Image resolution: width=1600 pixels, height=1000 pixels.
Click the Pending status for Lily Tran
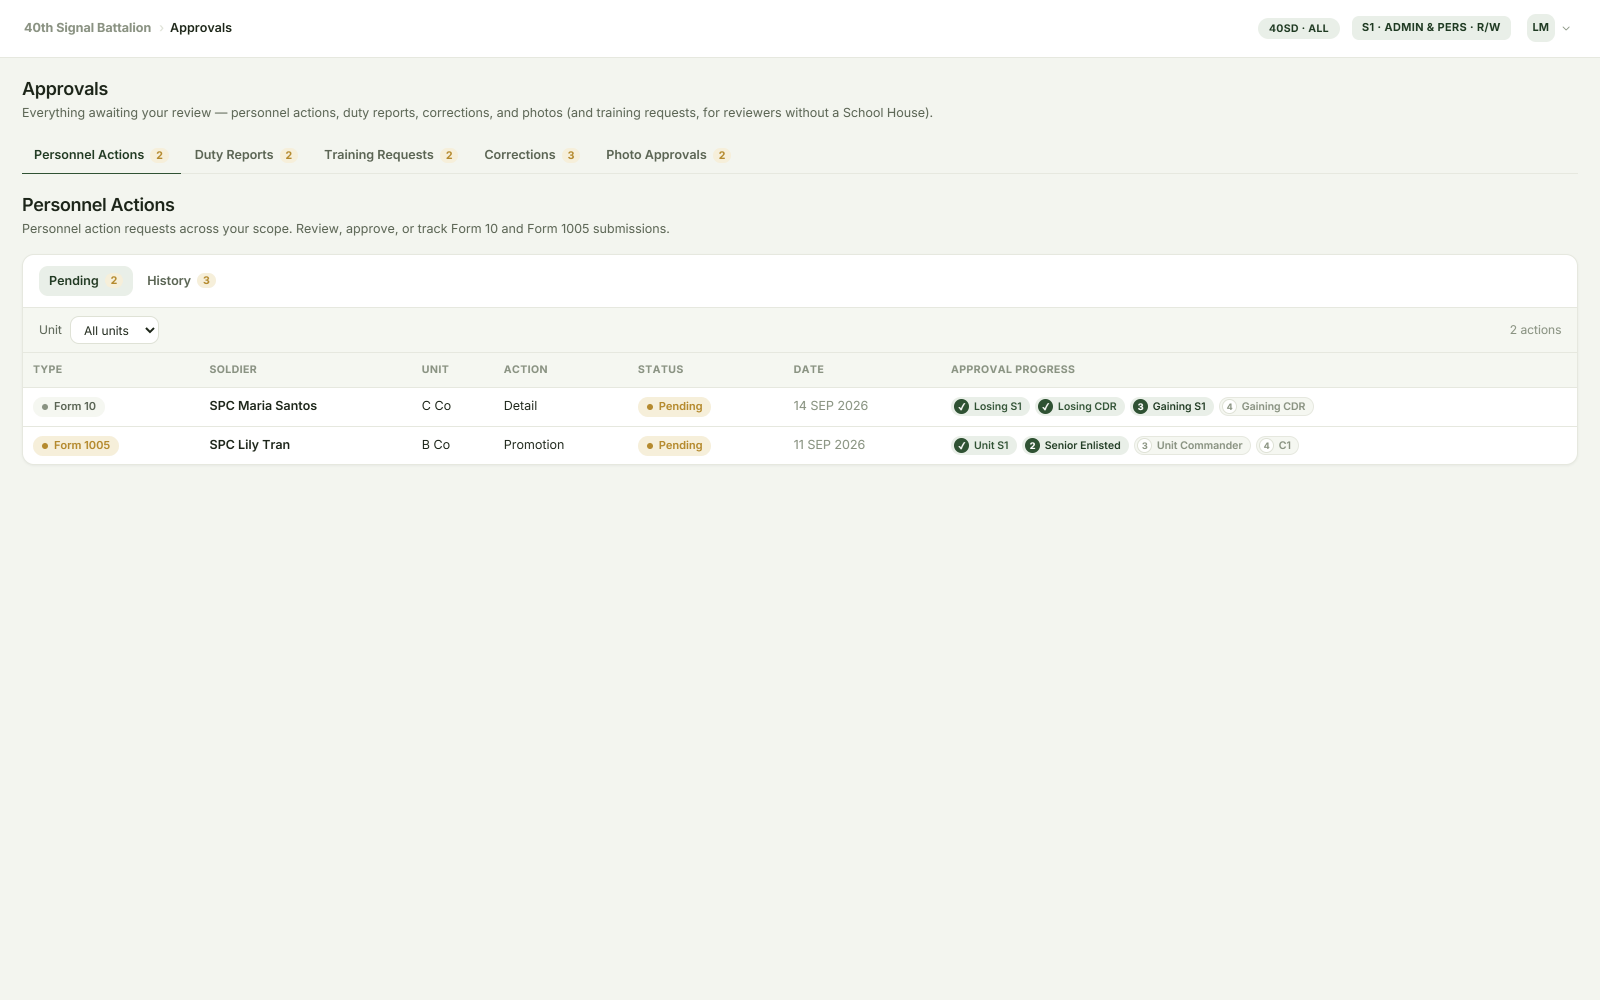click(674, 446)
